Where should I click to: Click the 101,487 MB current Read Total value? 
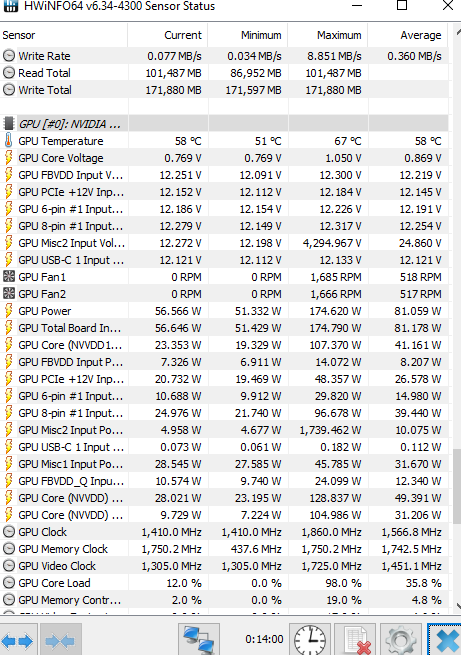173,73
